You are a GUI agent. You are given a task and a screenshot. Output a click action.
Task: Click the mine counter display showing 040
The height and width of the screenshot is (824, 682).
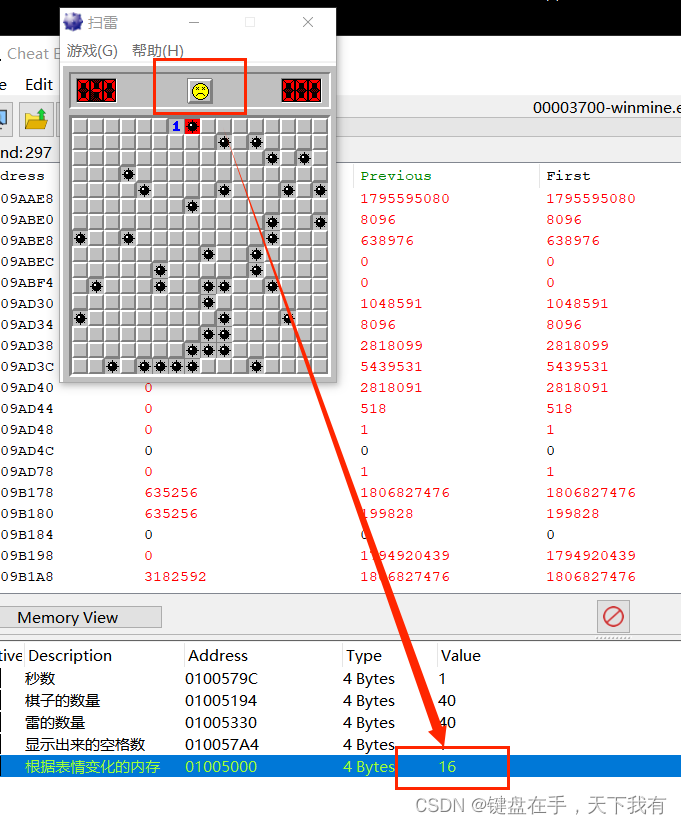96,90
